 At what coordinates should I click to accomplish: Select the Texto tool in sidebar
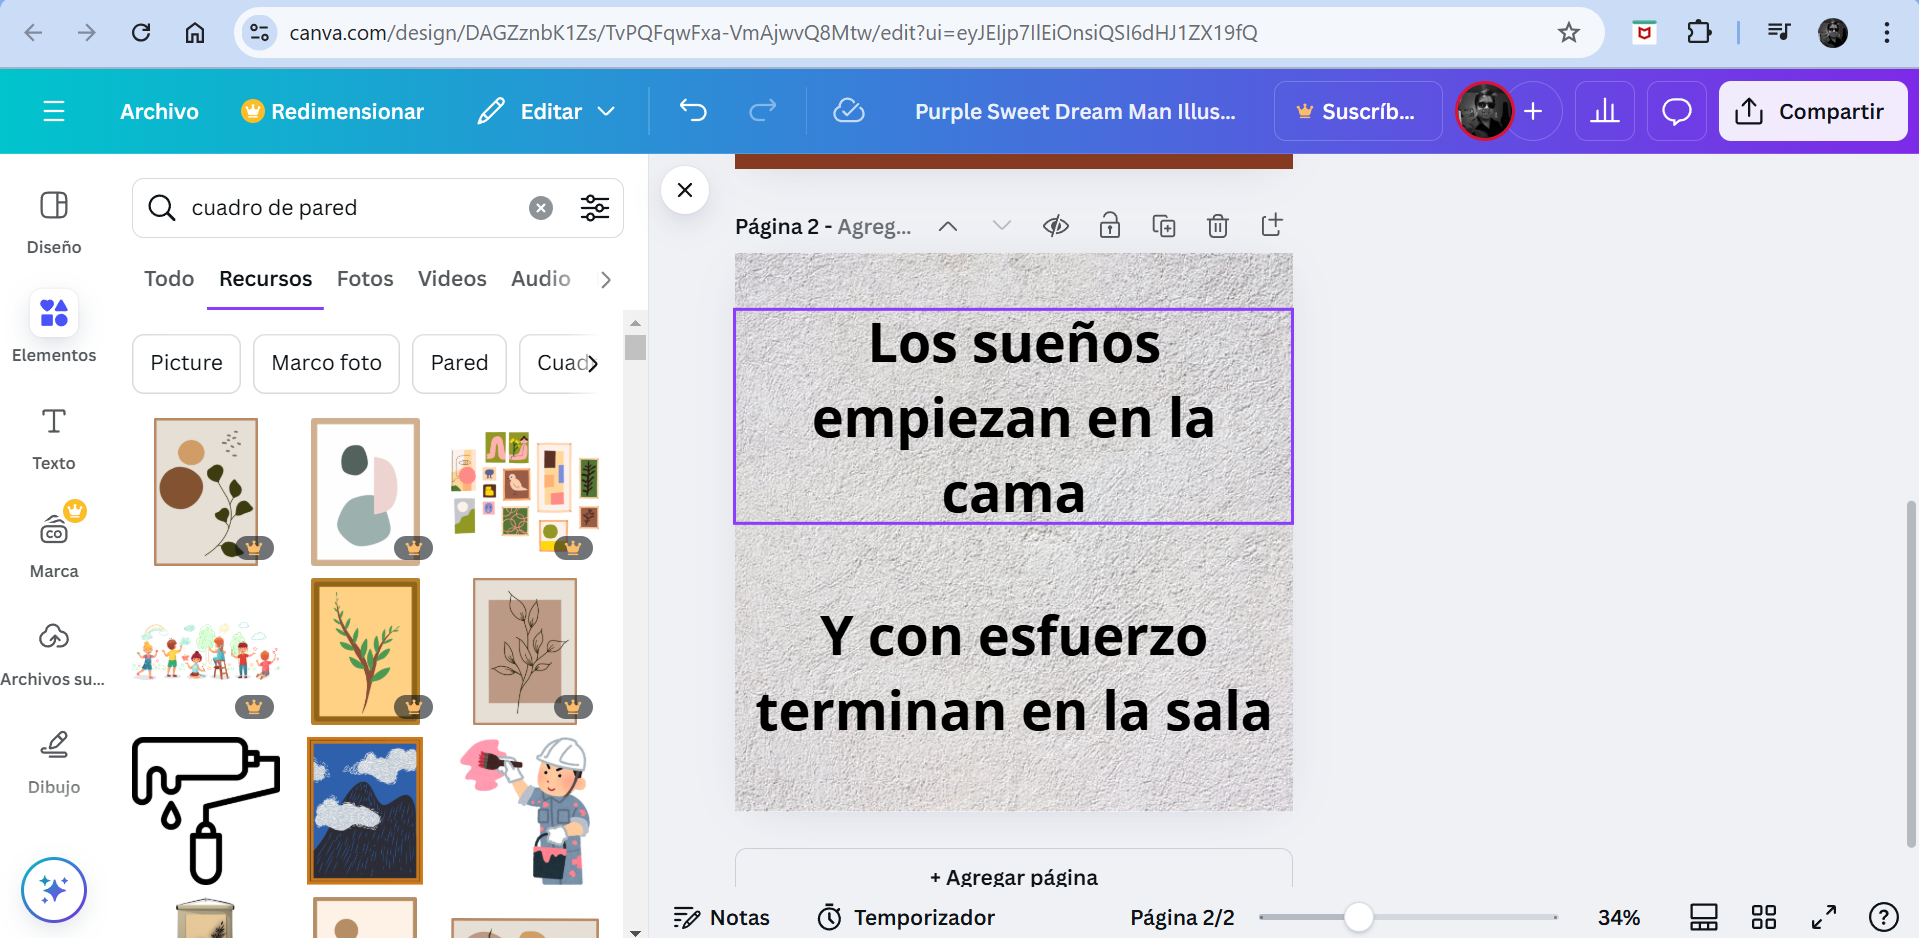click(54, 436)
